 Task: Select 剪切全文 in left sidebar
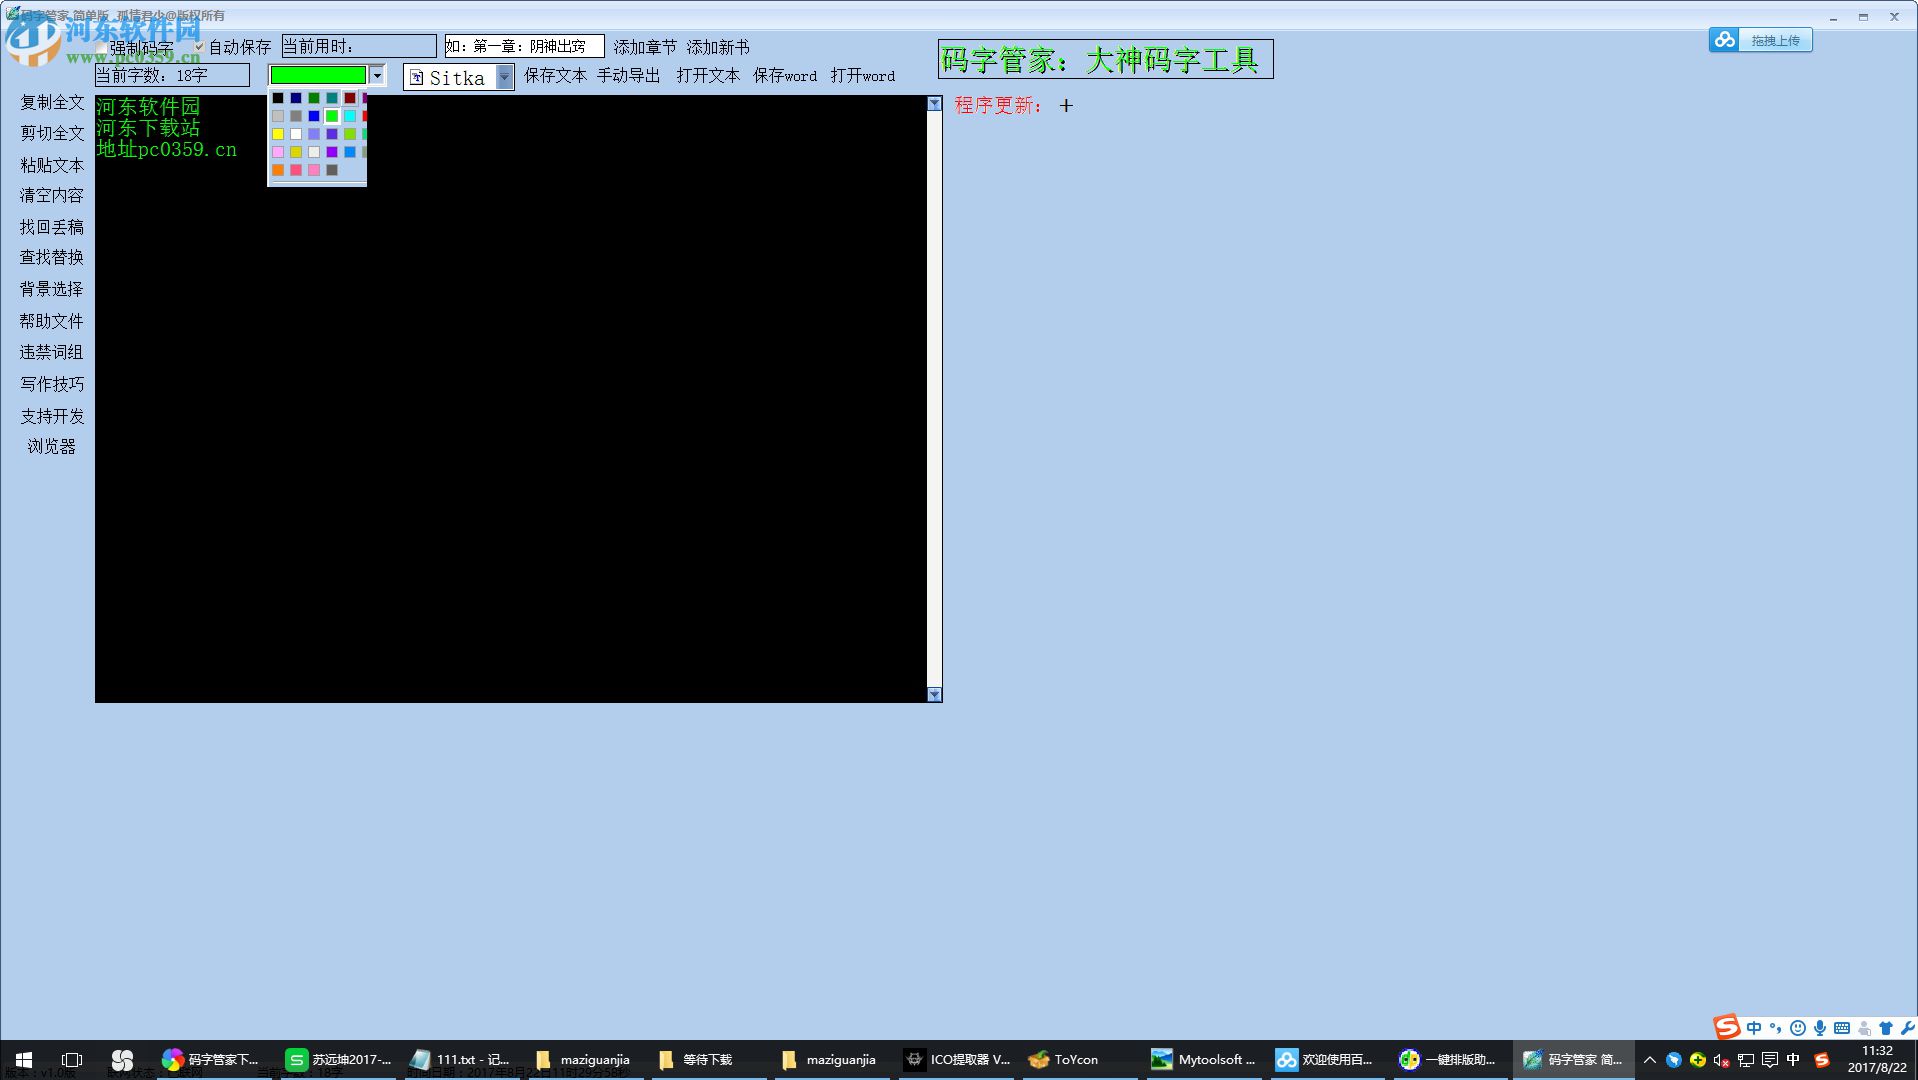pyautogui.click(x=52, y=134)
